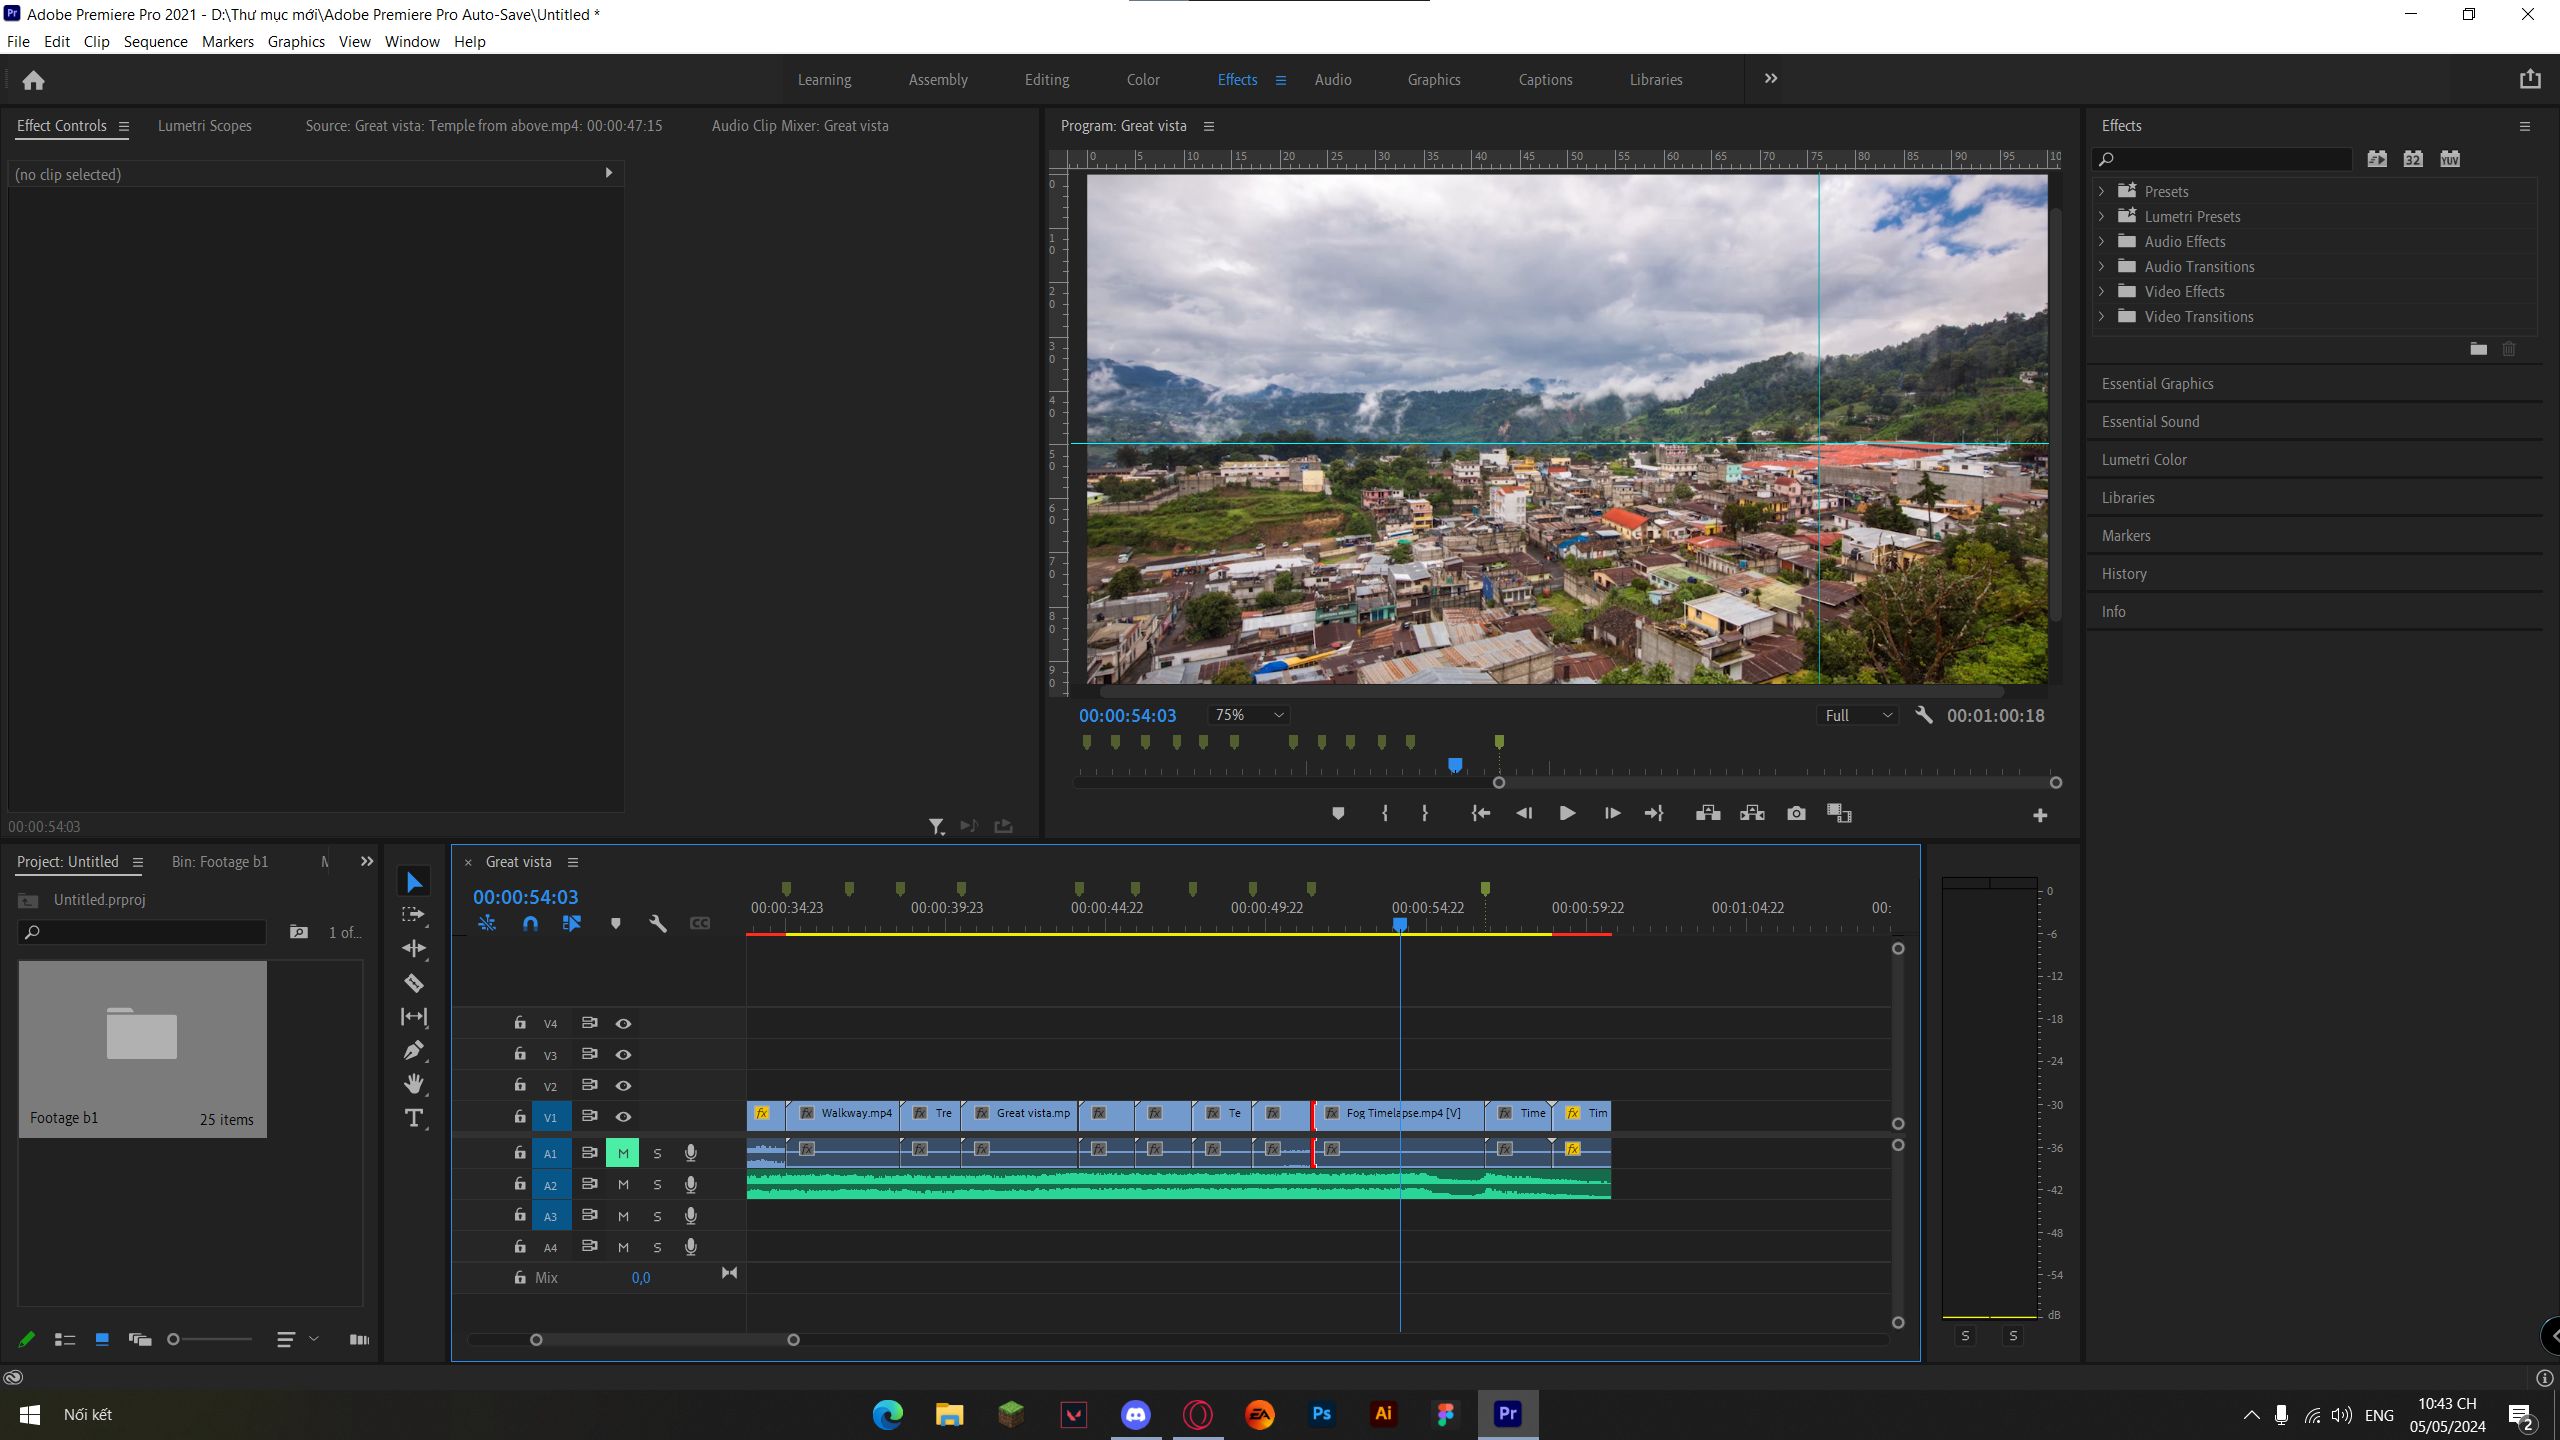Click the Home icon

33,80
